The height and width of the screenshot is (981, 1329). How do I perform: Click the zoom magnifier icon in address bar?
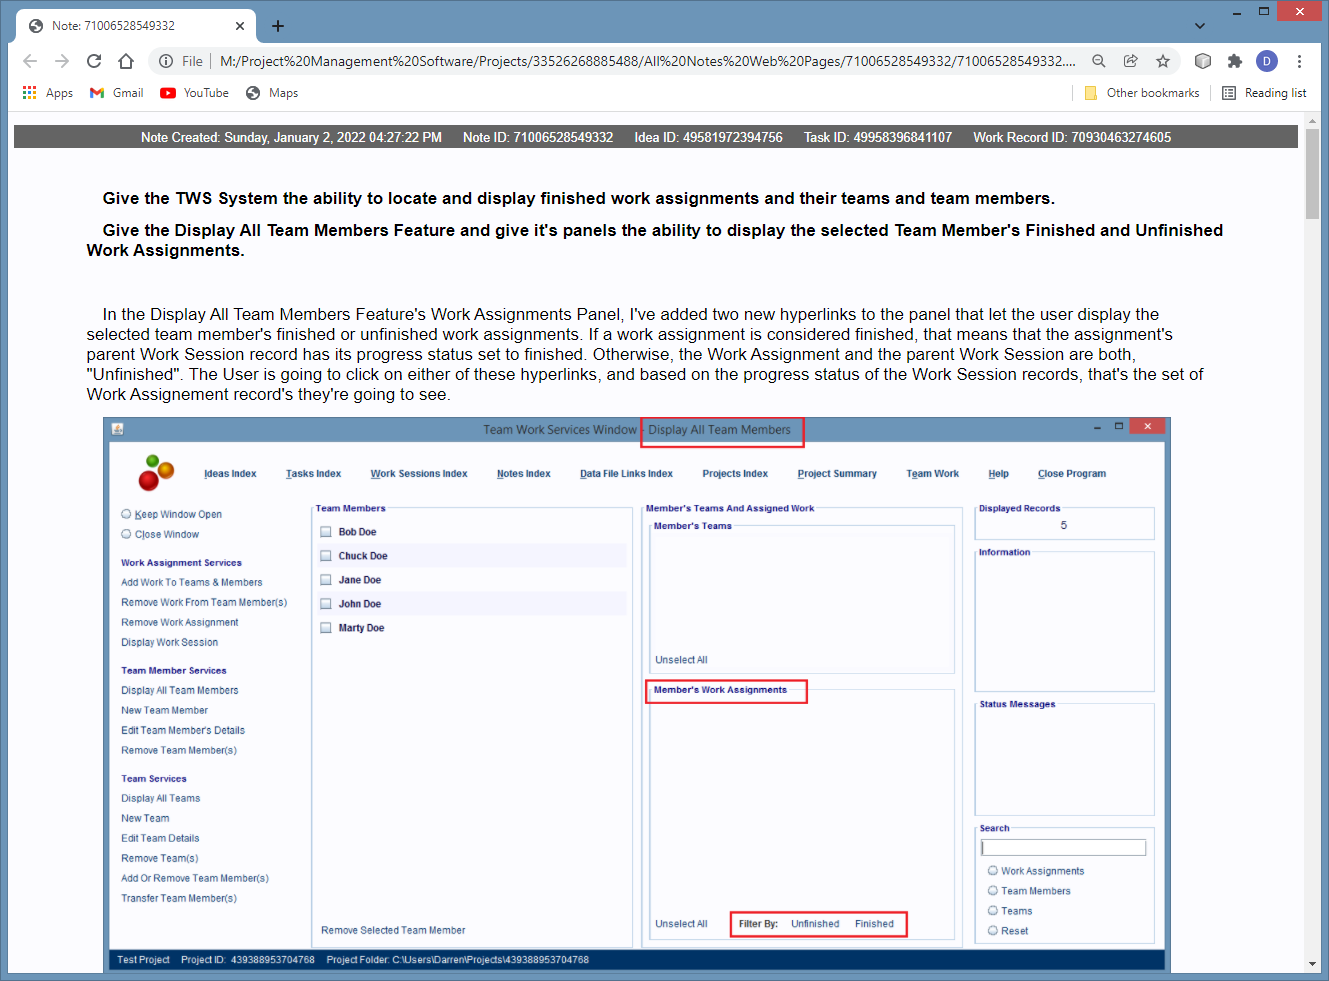click(1099, 61)
